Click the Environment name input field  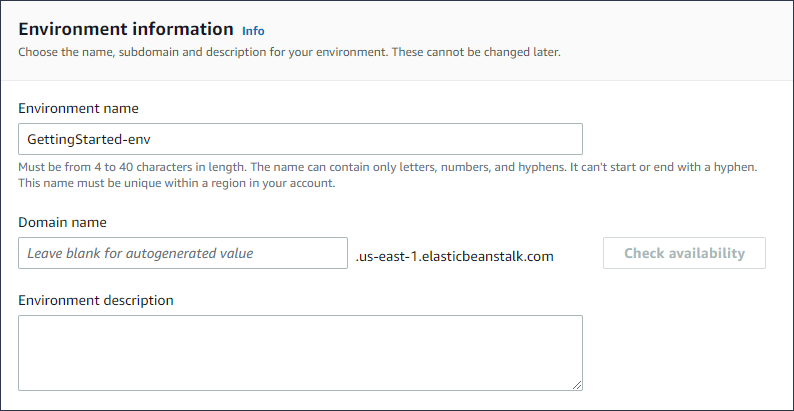[300, 139]
